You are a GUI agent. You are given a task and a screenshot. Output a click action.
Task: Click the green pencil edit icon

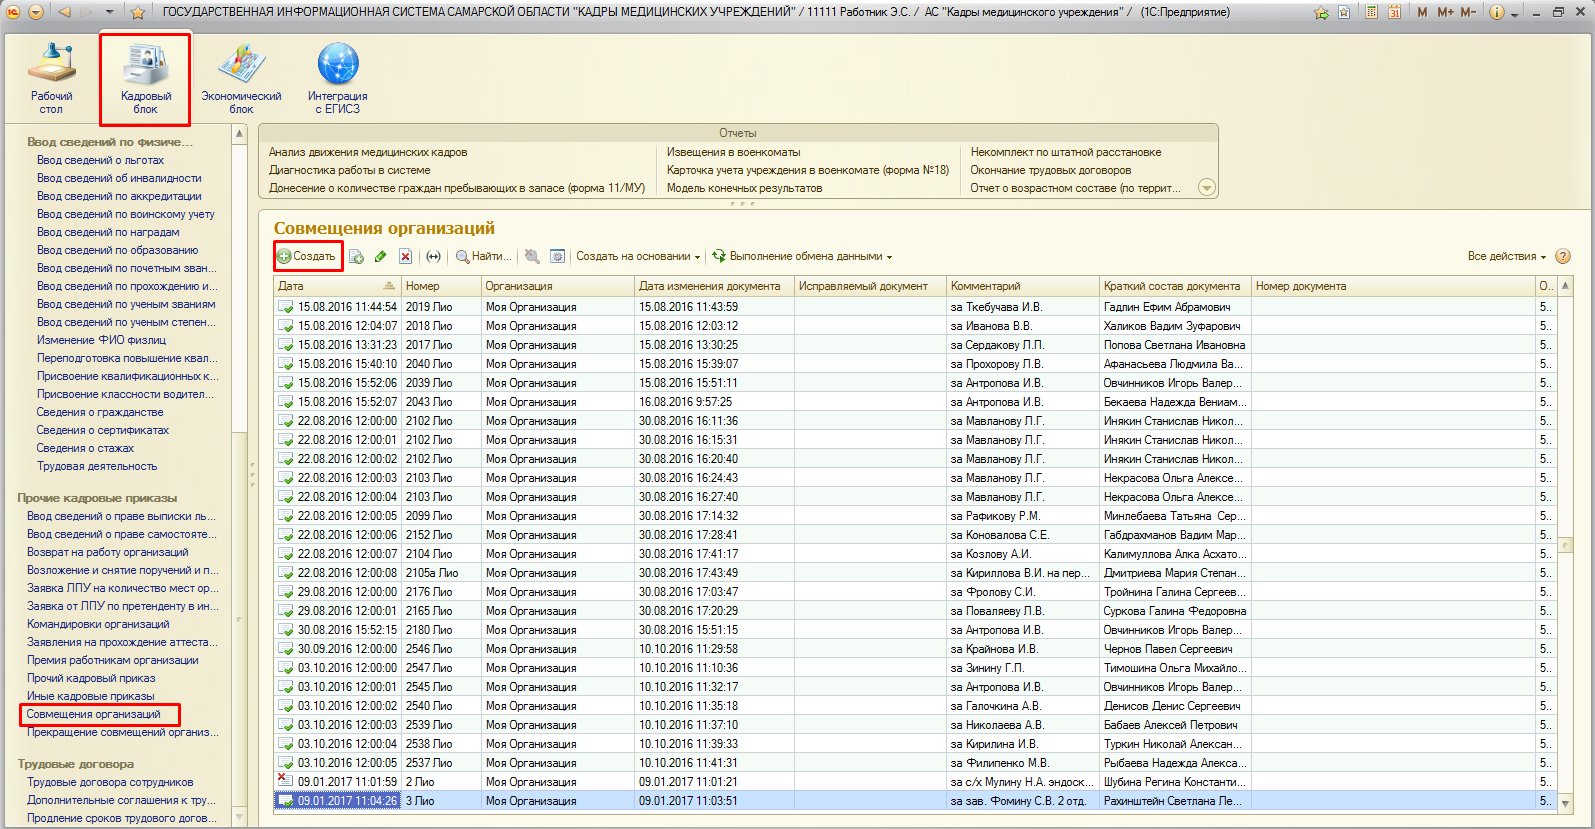click(381, 257)
